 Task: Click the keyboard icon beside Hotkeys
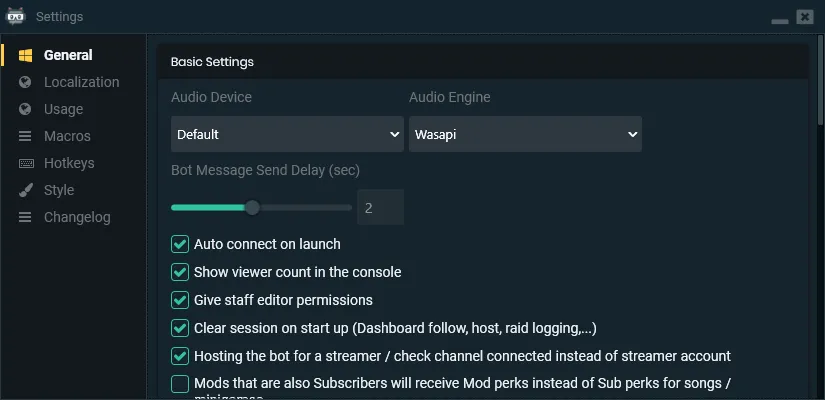click(x=26, y=163)
